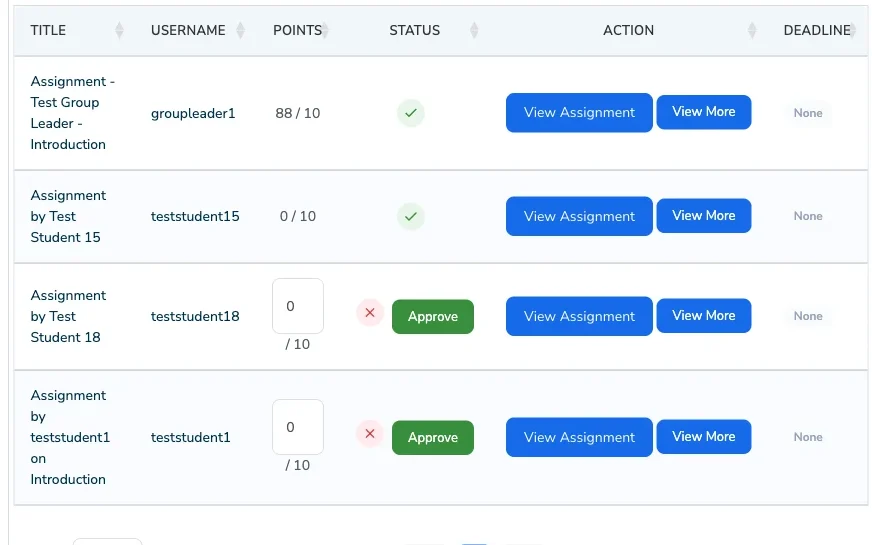872x545 pixels.
Task: Click green checkmark status for teststudent15
Action: click(411, 216)
